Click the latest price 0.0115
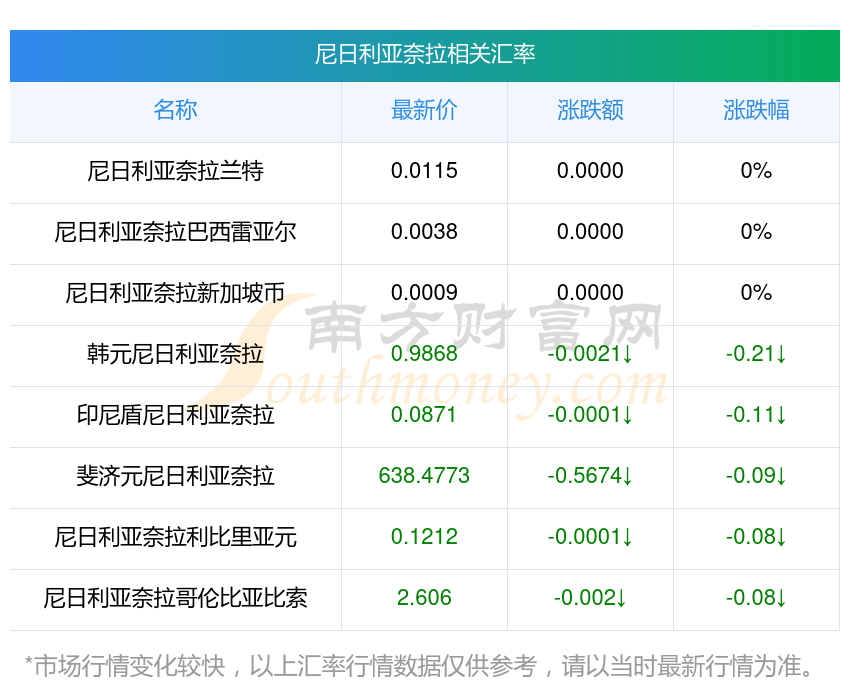 click(x=424, y=171)
